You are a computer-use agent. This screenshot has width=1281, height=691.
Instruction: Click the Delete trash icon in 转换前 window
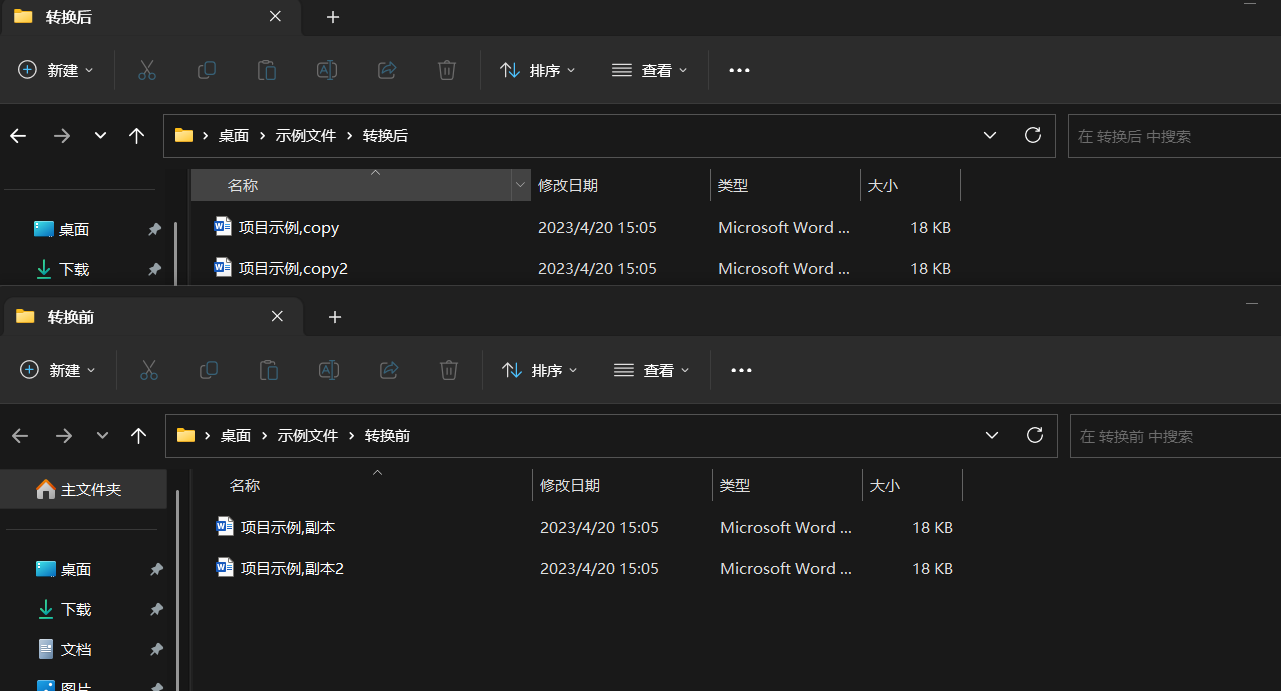(x=449, y=370)
